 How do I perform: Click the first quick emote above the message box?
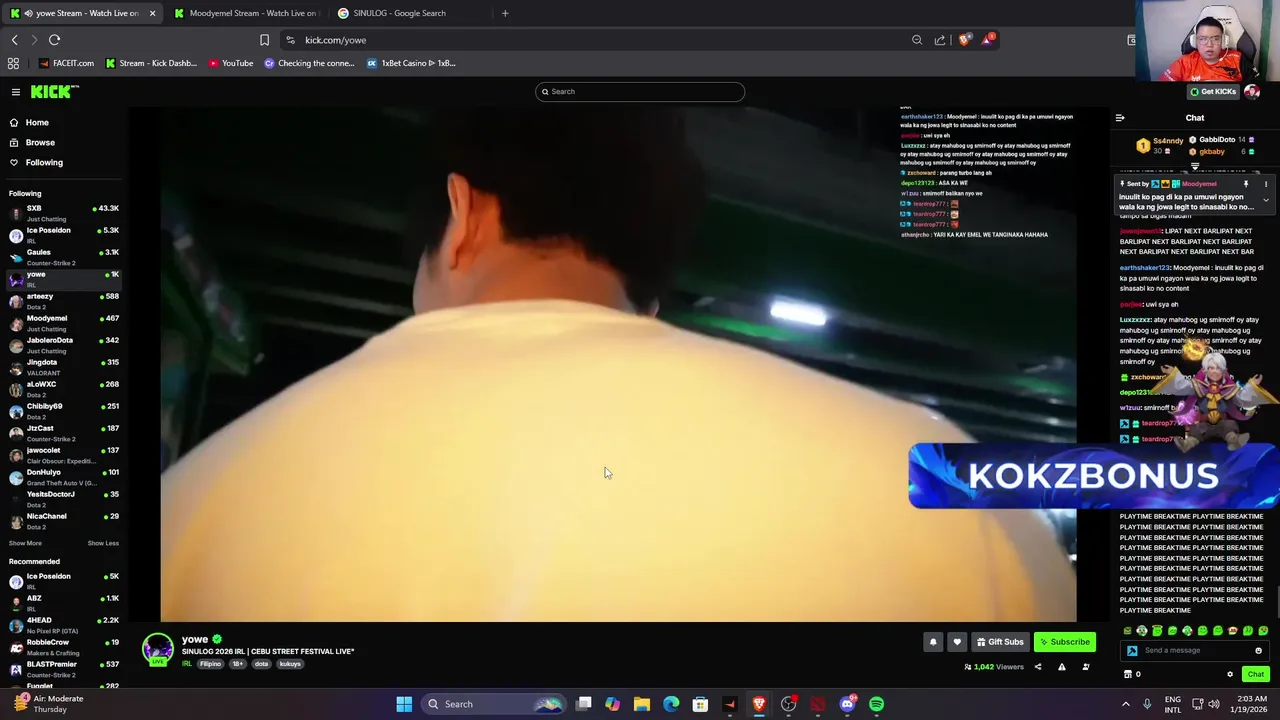coord(1127,631)
